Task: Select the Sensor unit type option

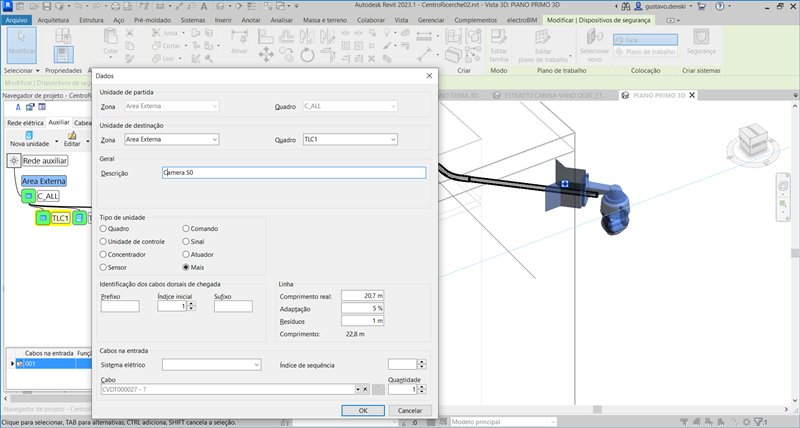Action: [x=103, y=268]
